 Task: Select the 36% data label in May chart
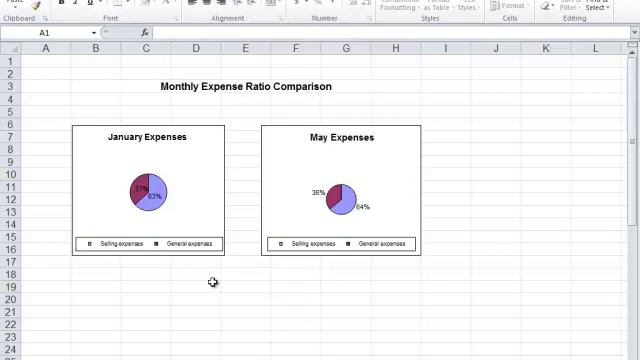click(x=318, y=193)
